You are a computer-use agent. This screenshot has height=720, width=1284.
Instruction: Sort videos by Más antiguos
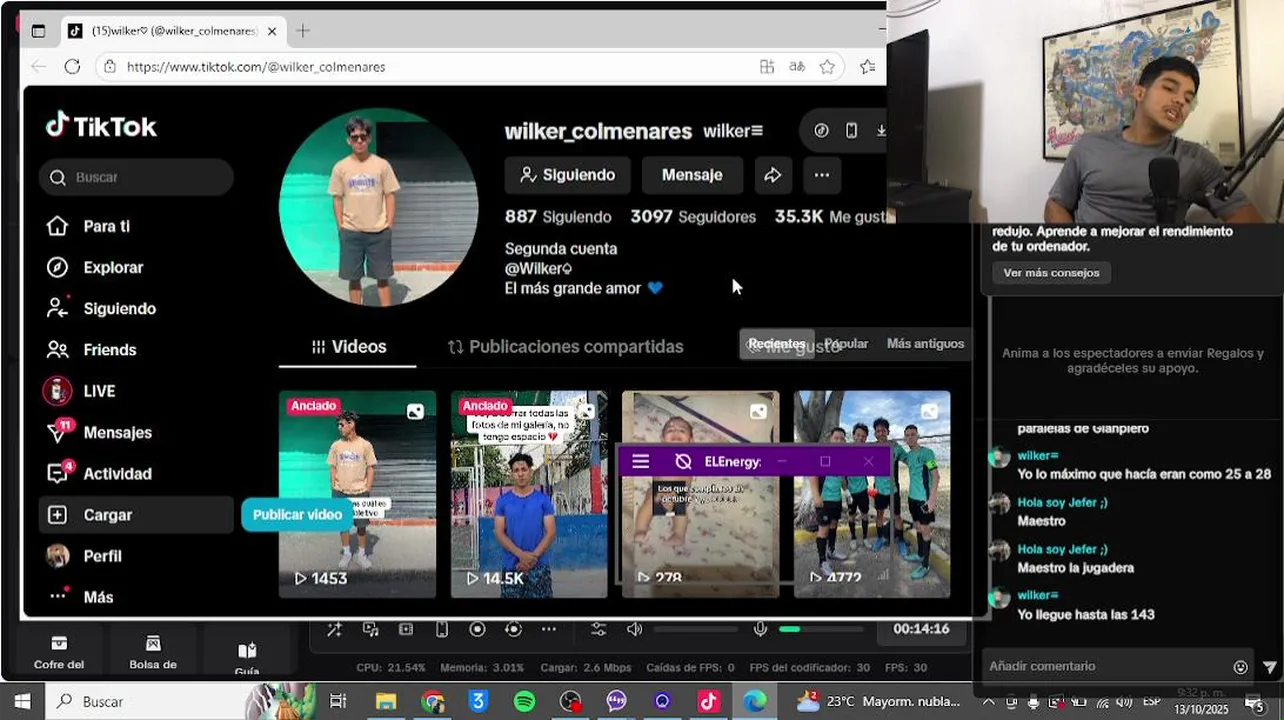click(925, 343)
